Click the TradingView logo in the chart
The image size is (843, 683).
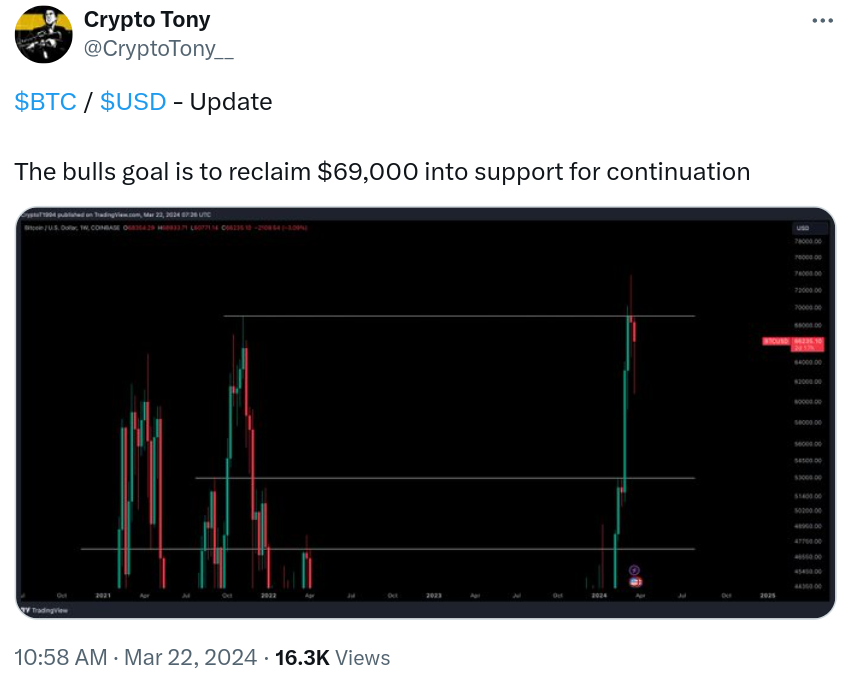pos(45,610)
